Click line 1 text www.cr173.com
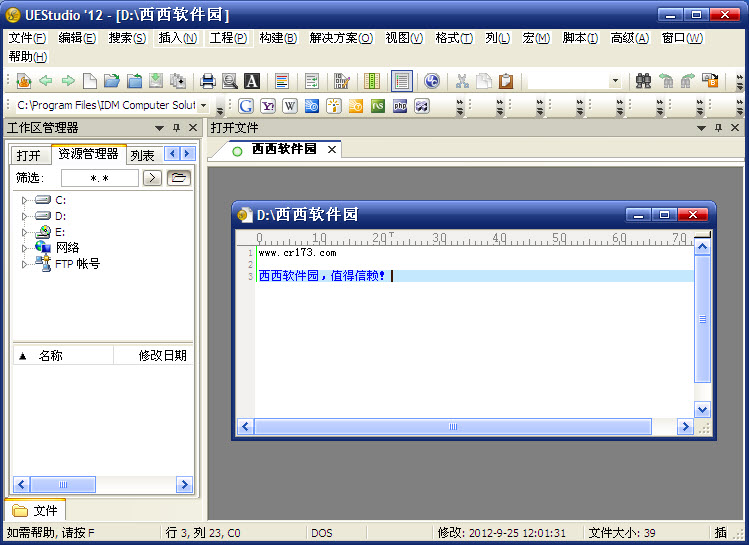The width and height of the screenshot is (749, 545). point(298,253)
